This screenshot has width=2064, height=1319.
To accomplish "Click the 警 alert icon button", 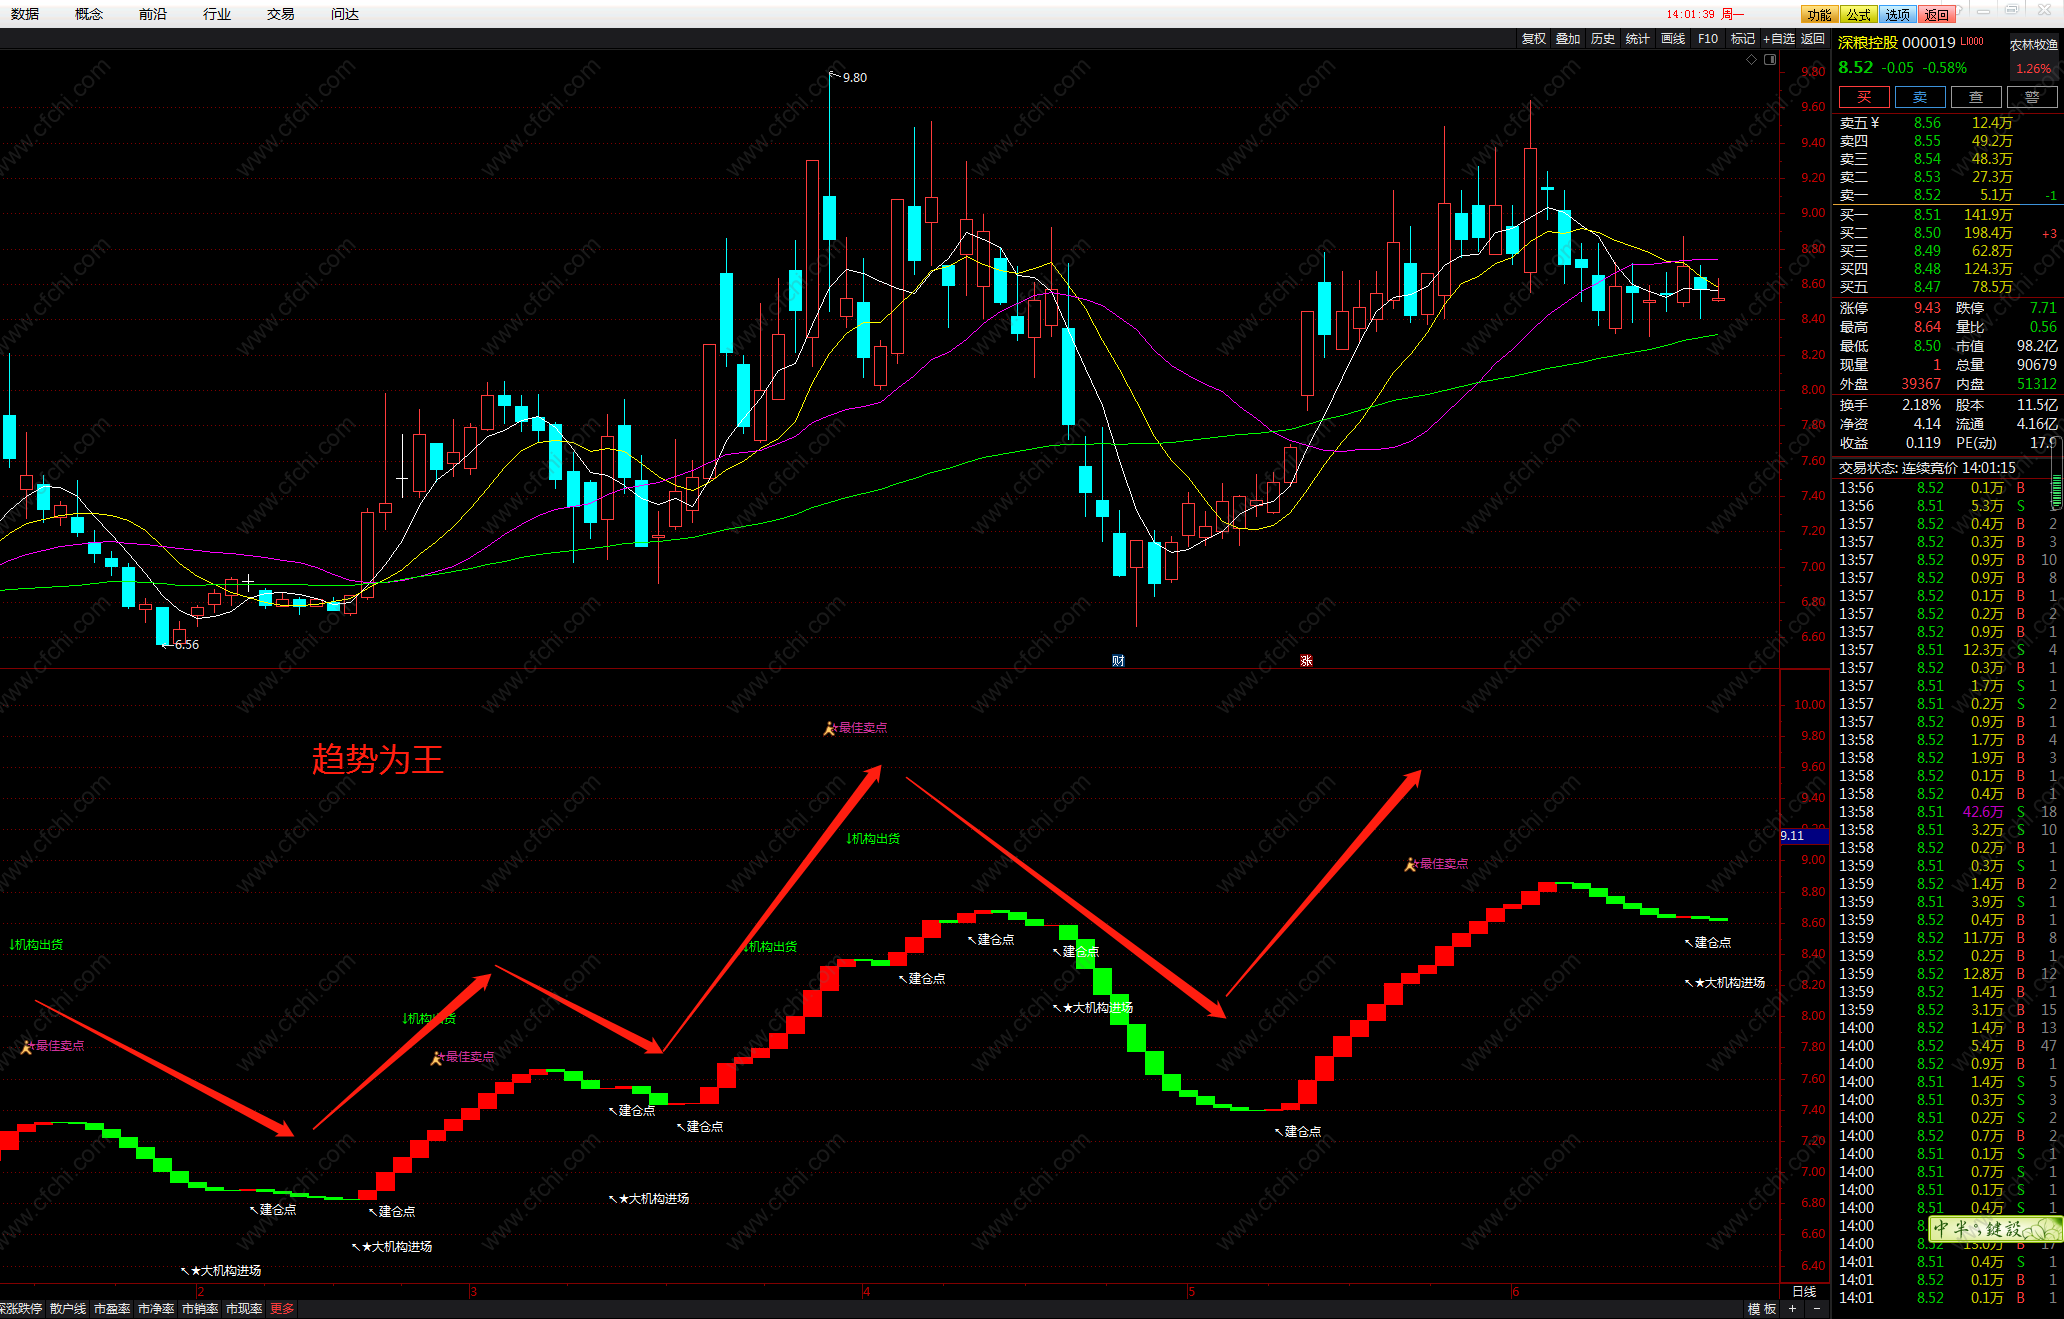I will 2031,97.
